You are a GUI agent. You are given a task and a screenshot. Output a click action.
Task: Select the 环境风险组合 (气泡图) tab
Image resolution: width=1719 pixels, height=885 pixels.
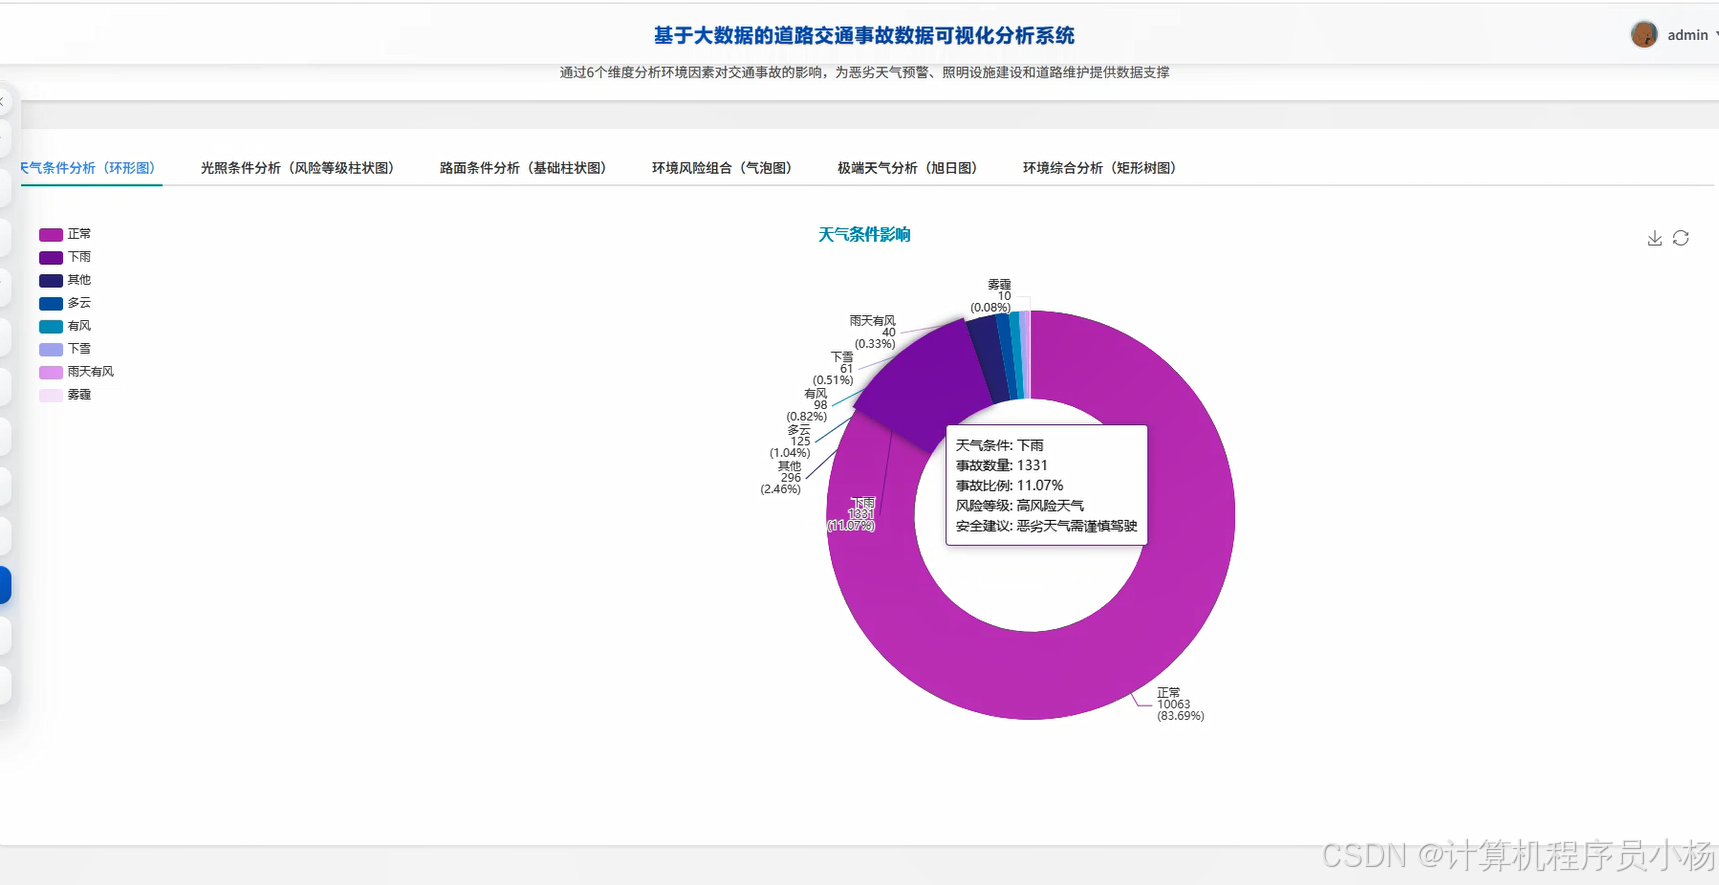(722, 168)
